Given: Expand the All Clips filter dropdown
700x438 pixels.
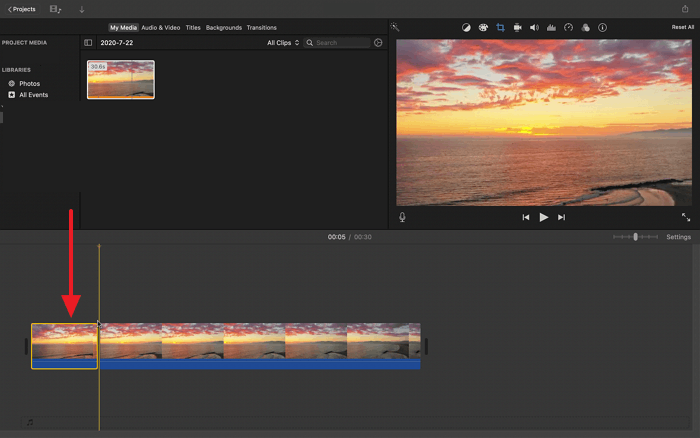Looking at the screenshot, I should 283,43.
